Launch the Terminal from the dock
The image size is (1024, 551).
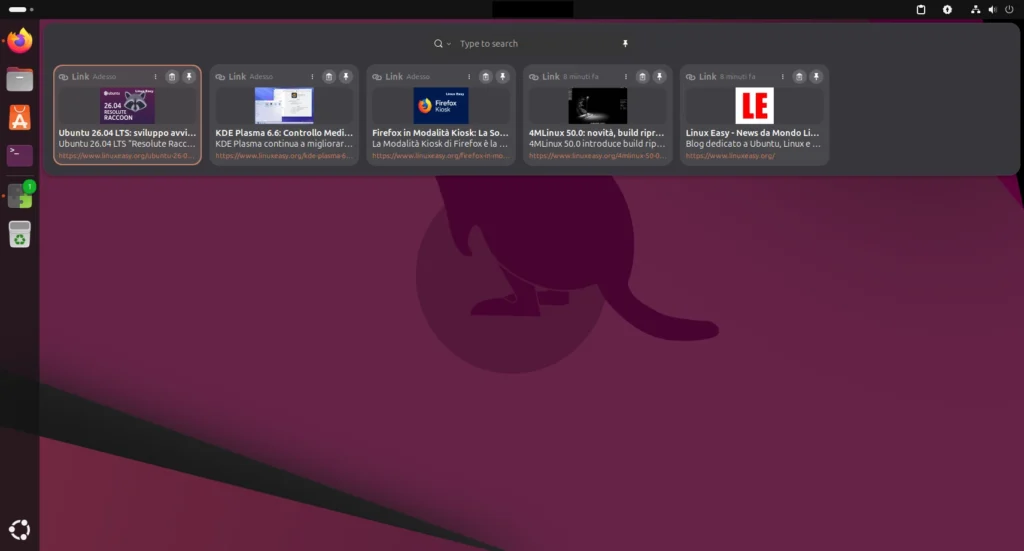point(20,155)
